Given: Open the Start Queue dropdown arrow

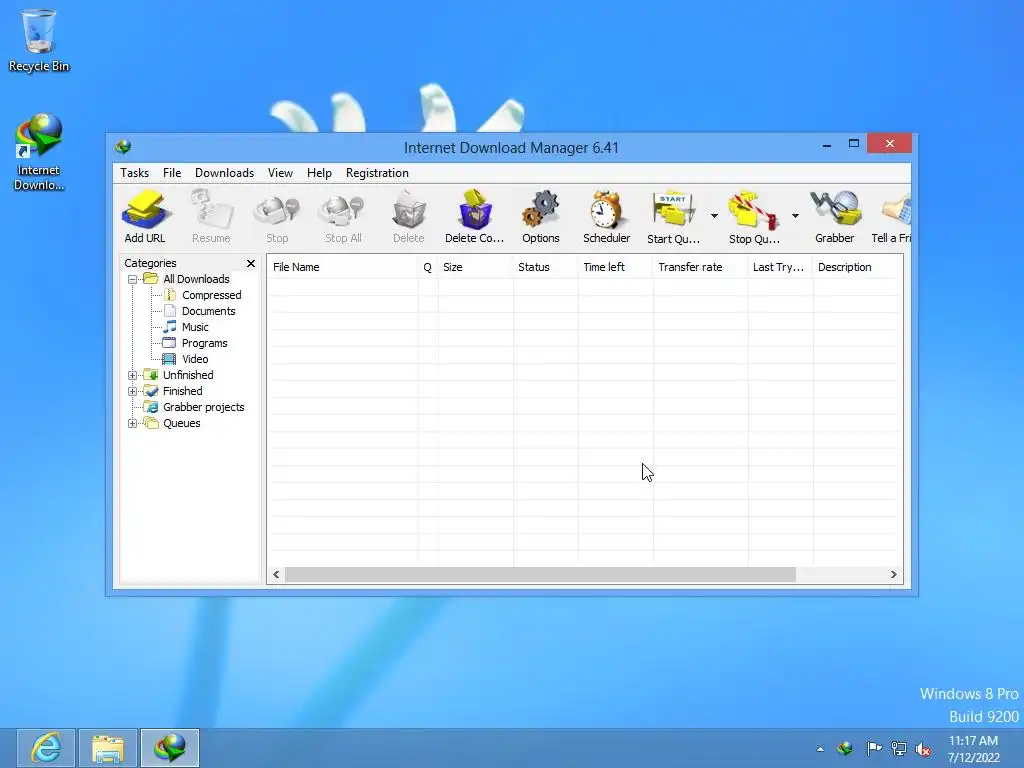Looking at the screenshot, I should [x=714, y=216].
